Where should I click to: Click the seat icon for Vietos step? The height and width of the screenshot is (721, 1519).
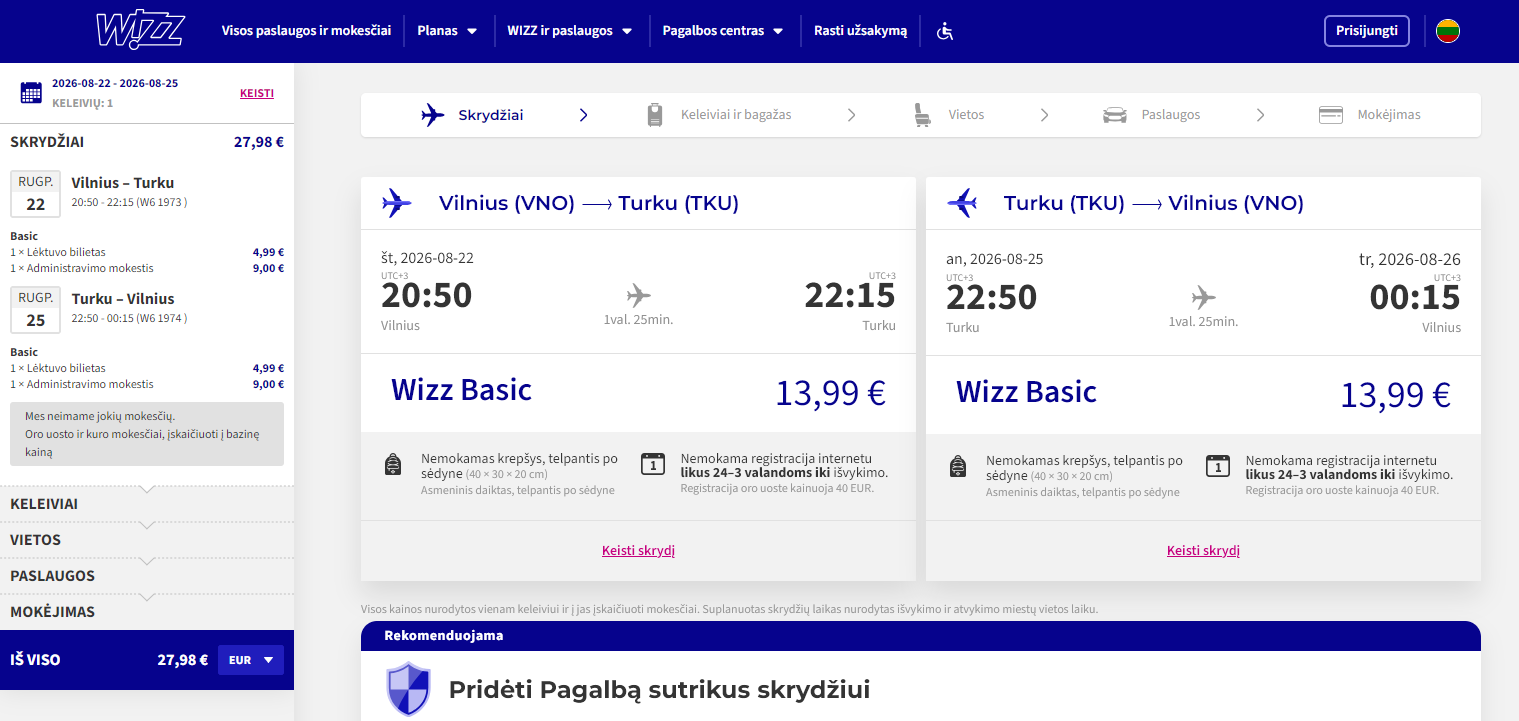coord(922,115)
